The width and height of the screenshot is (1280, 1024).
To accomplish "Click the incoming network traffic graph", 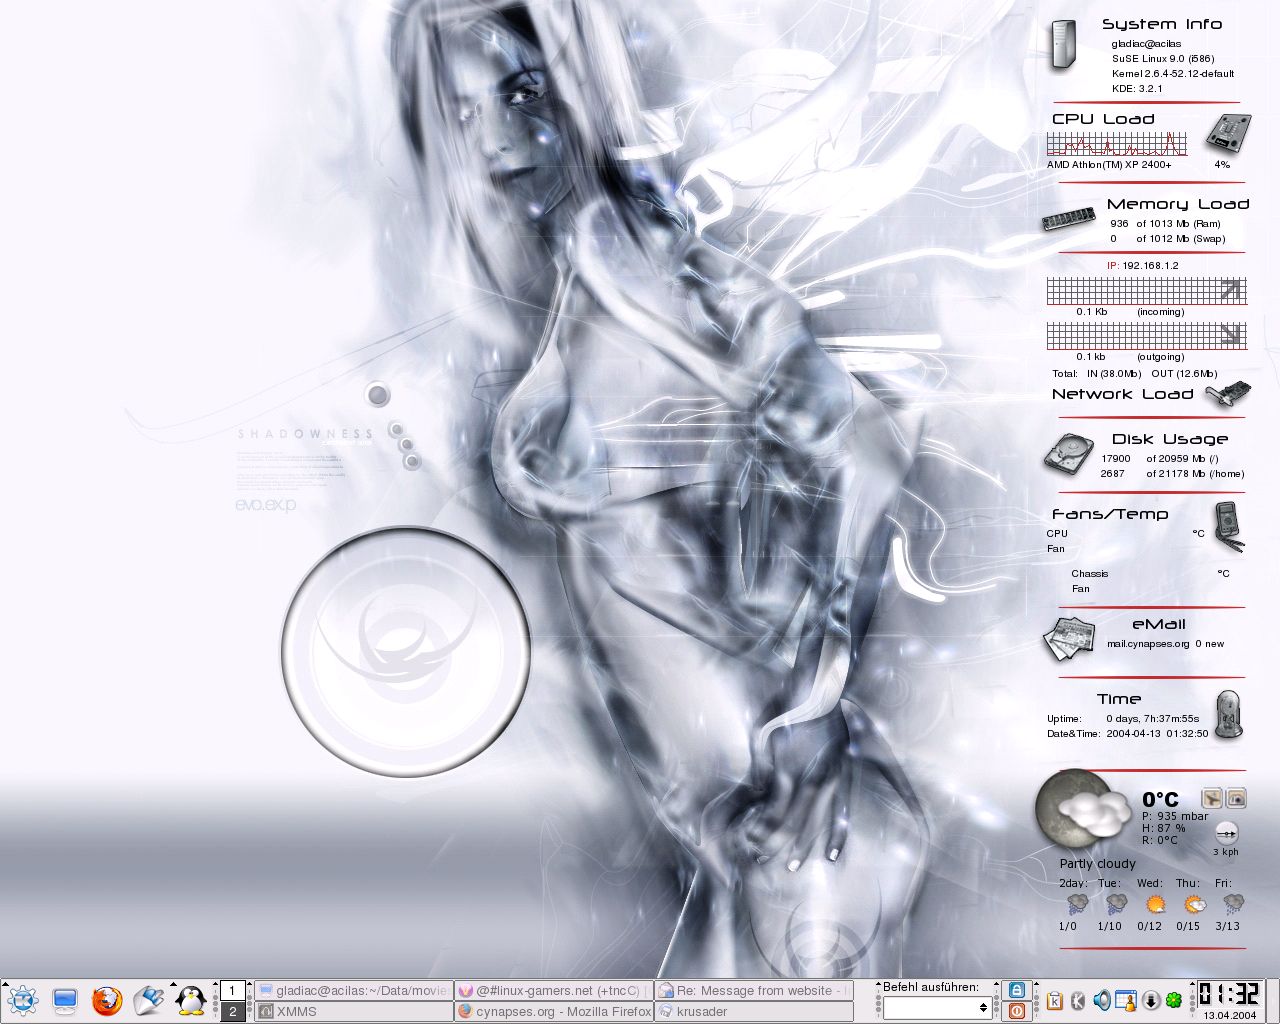I will pyautogui.click(x=1146, y=291).
